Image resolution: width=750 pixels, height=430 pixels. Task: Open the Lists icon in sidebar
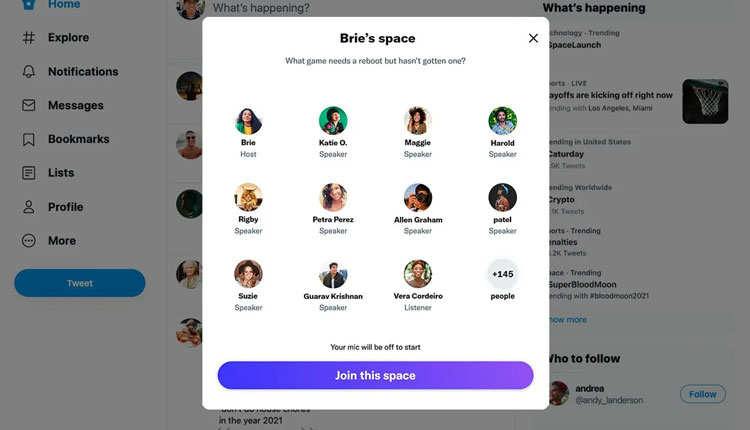tap(29, 173)
